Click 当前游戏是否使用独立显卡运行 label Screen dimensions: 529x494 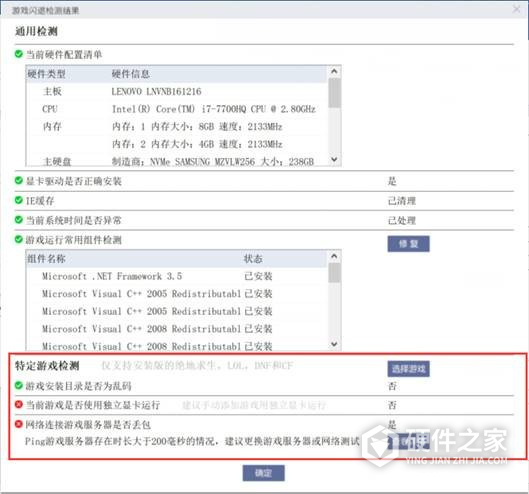[x=93, y=405]
